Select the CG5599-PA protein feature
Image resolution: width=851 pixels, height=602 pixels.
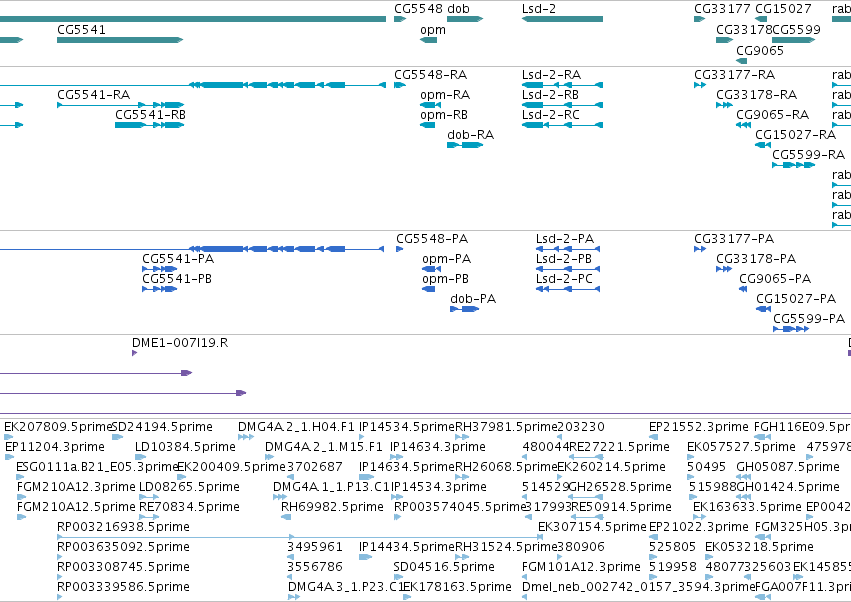point(791,329)
